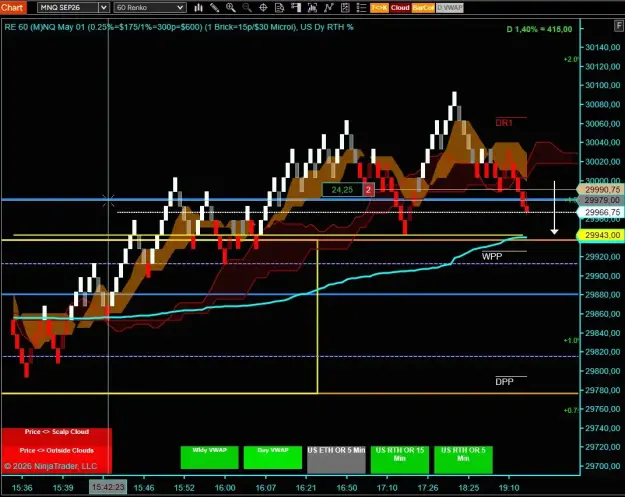Activate the zoom in magnifier
The width and height of the screenshot is (625, 497).
click(230, 8)
